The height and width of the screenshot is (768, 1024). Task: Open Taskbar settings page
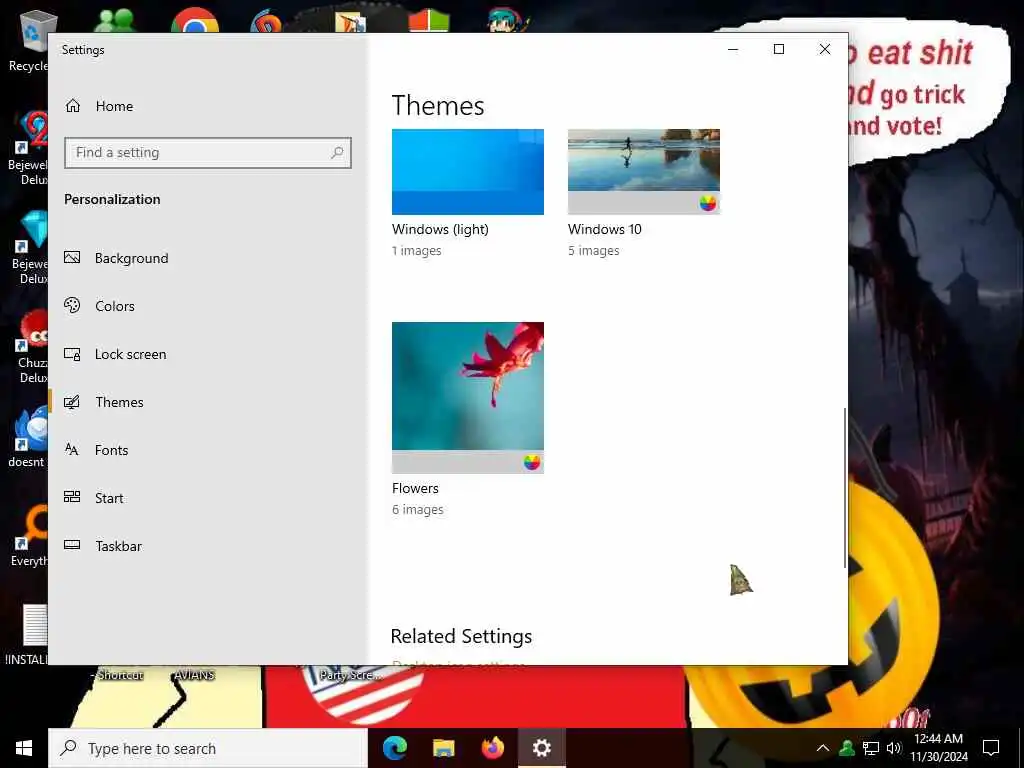(208, 546)
